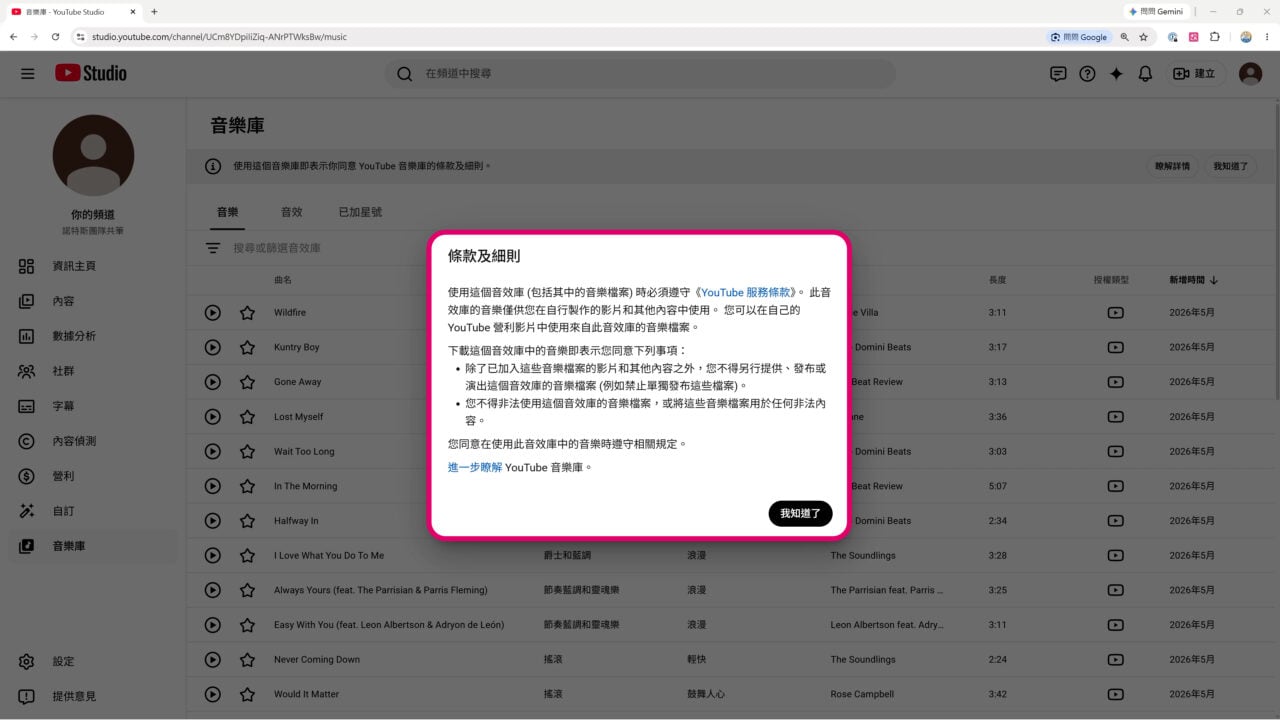Open the comments message icon in the header
The image size is (1280, 720).
pos(1058,74)
